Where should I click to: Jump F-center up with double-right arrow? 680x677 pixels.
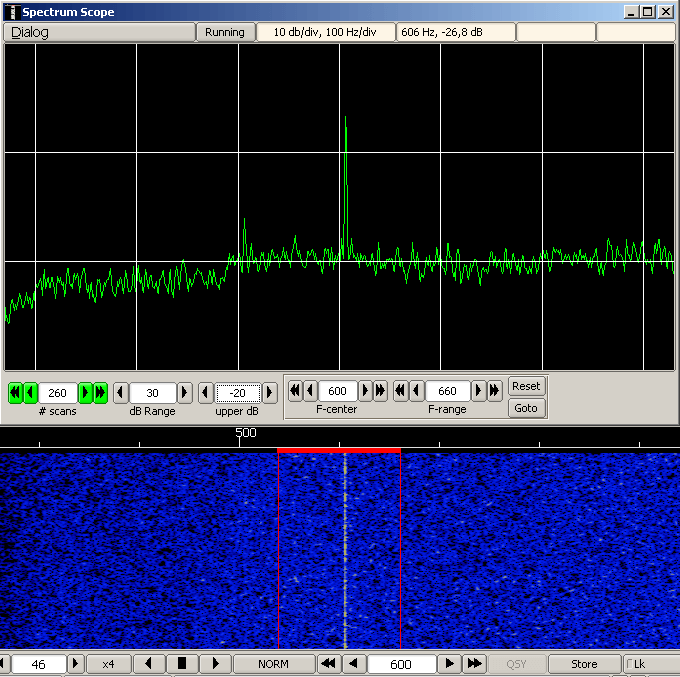coord(380,391)
